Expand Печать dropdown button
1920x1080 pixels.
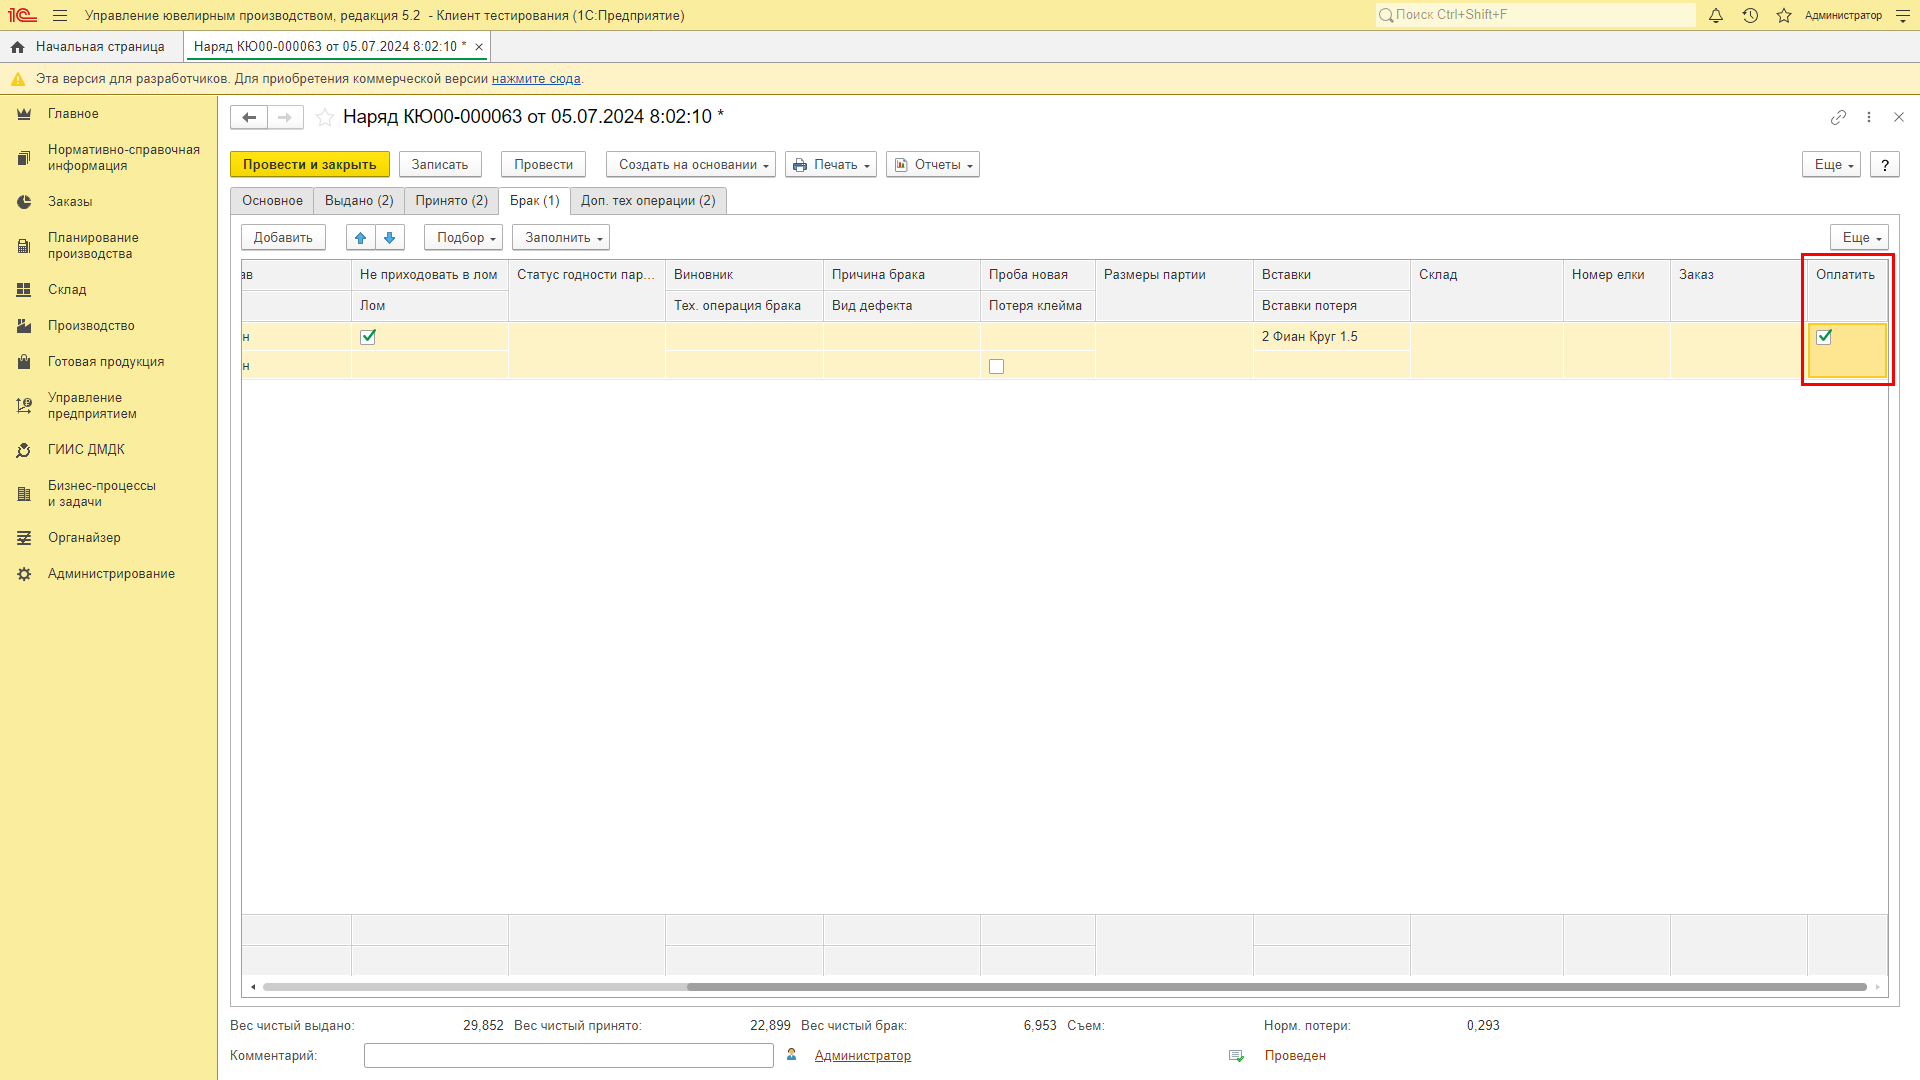(x=831, y=165)
